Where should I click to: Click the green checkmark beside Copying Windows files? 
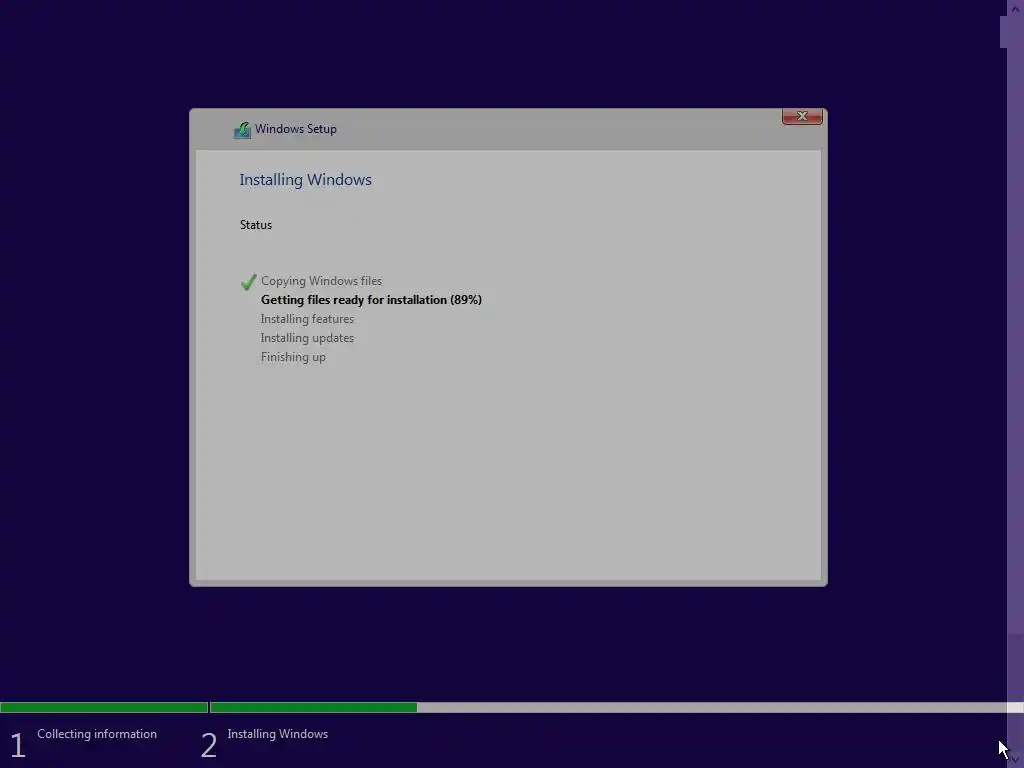tap(248, 281)
